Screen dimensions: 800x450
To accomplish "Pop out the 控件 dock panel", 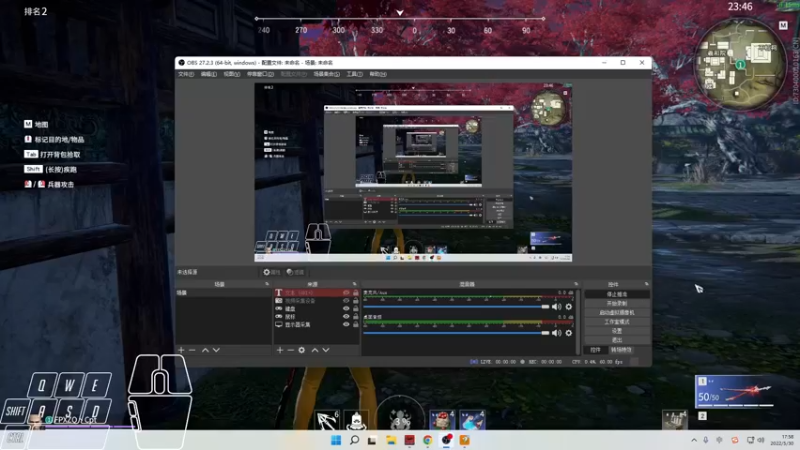I will (646, 284).
